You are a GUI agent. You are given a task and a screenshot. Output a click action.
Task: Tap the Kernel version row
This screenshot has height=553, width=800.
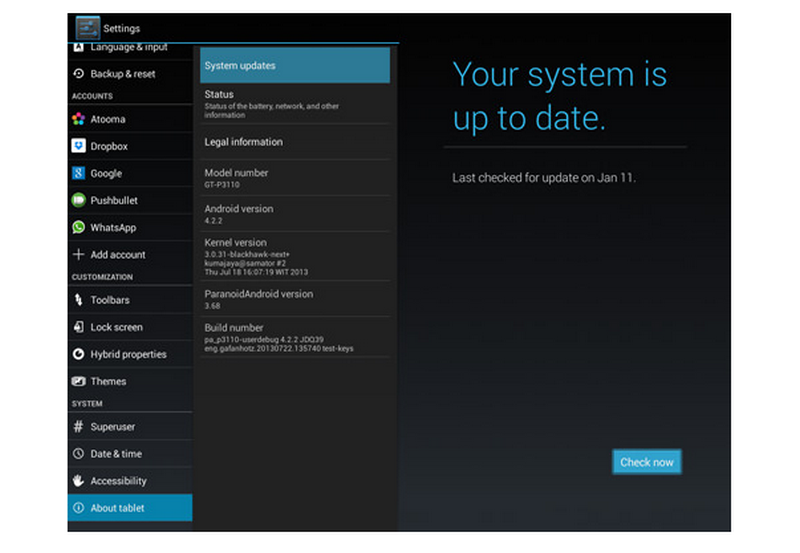click(295, 256)
